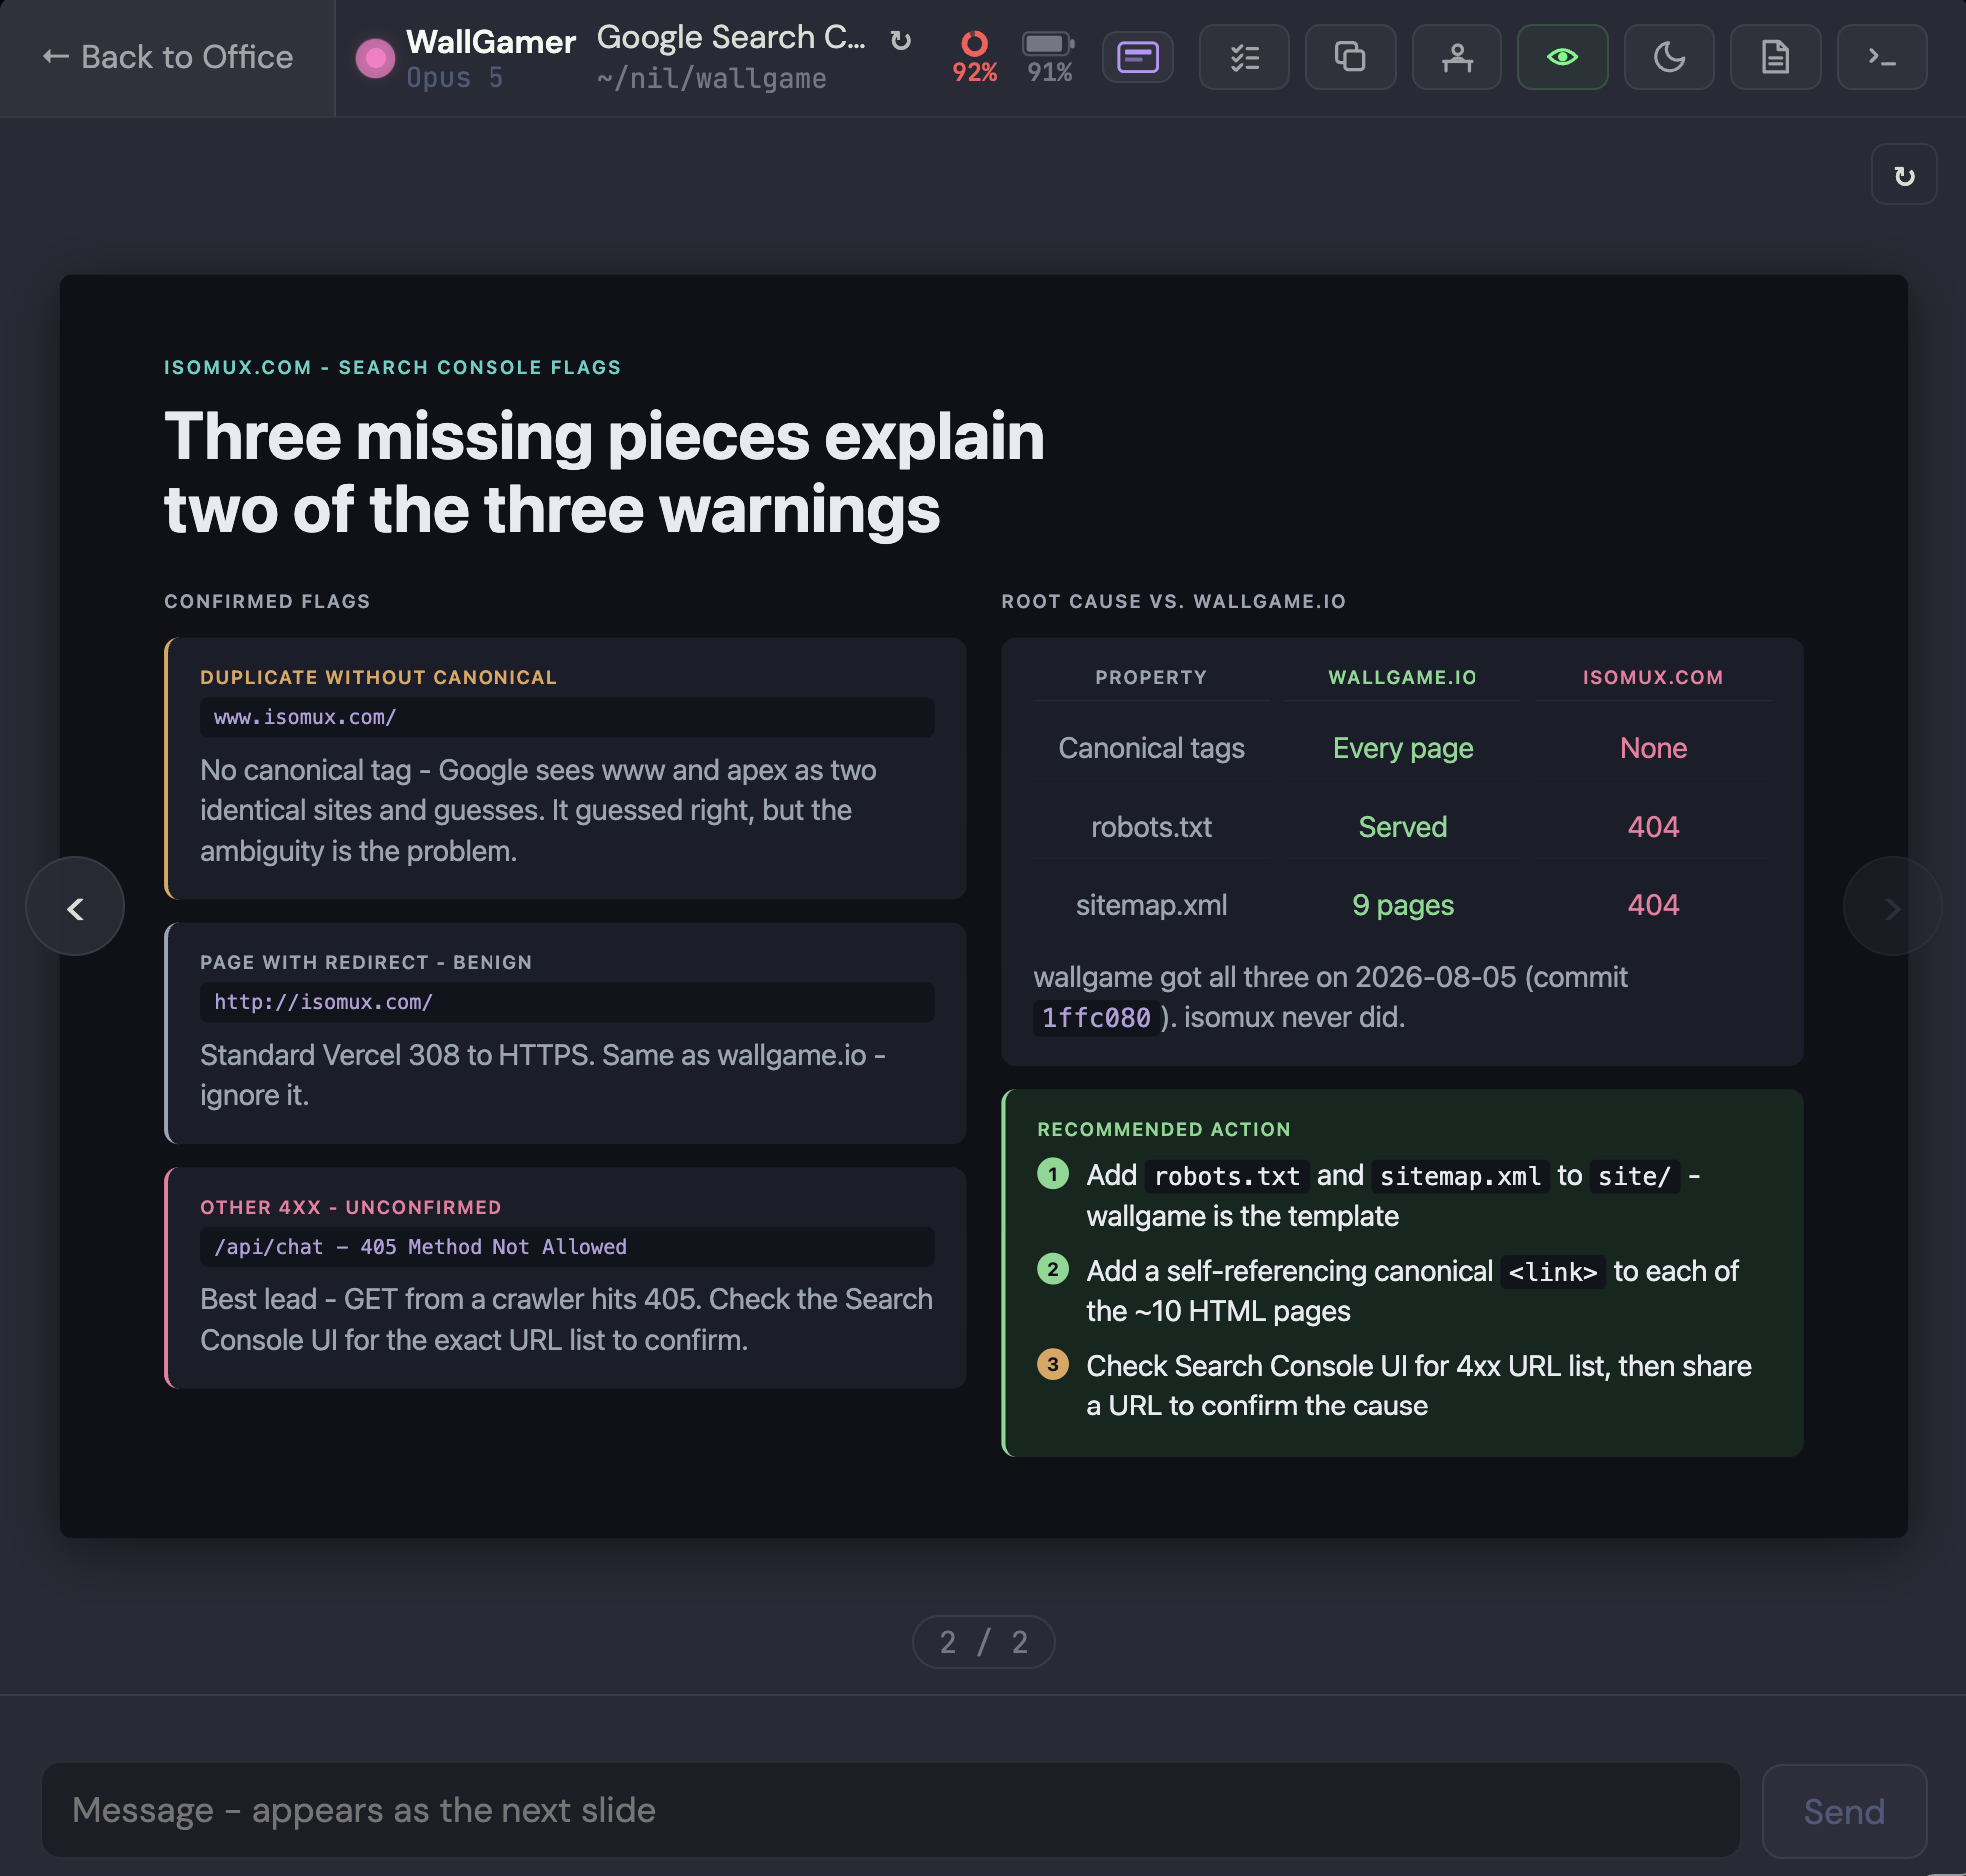This screenshot has width=1966, height=1876.
Task: Click the sitemap.xml row label in table
Action: point(1151,905)
